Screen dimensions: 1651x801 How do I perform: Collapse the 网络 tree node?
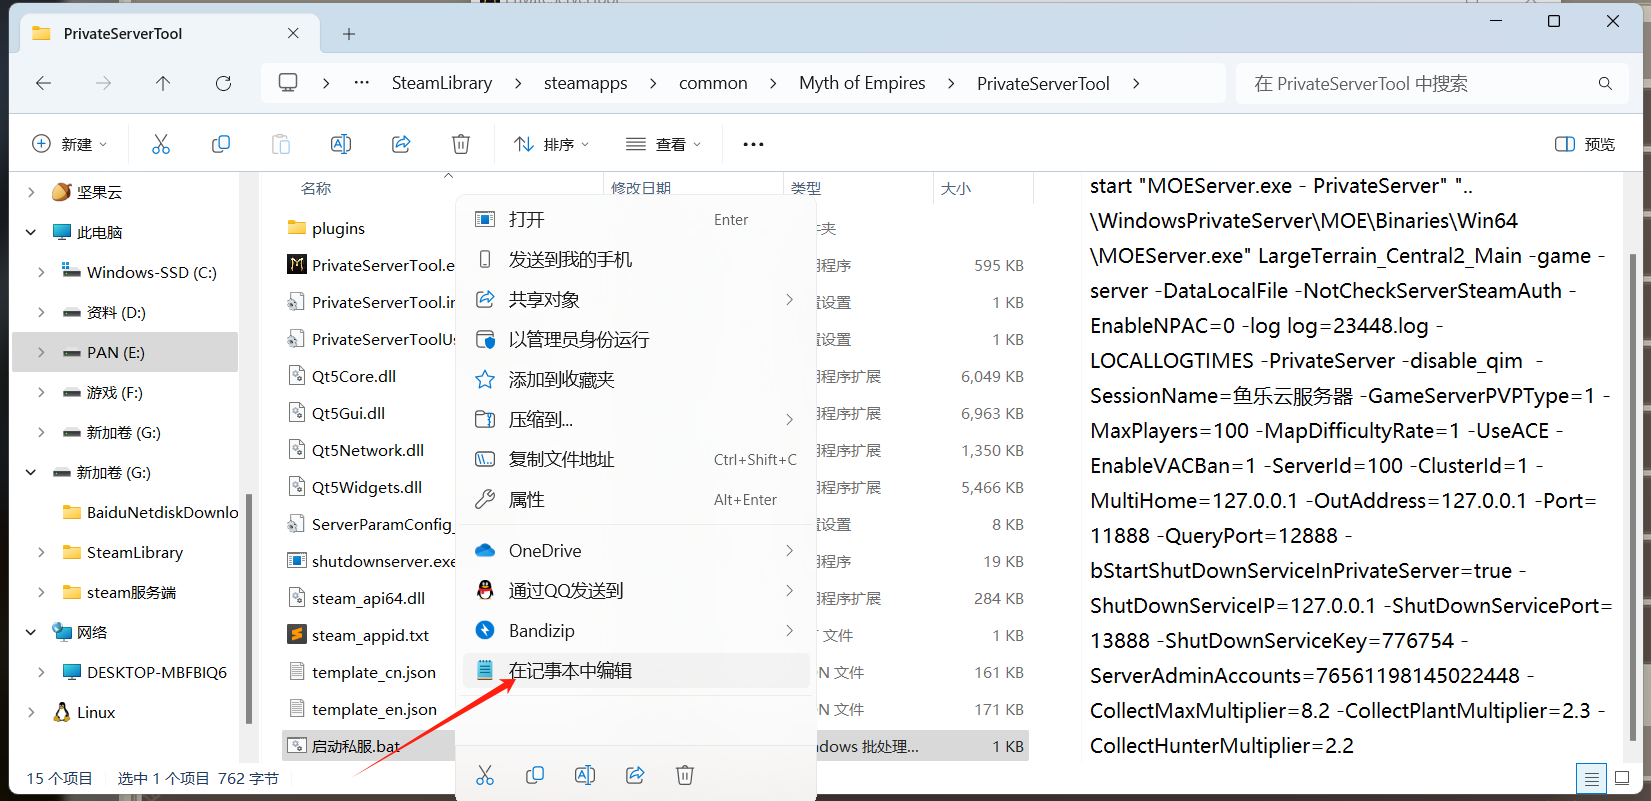pos(31,632)
